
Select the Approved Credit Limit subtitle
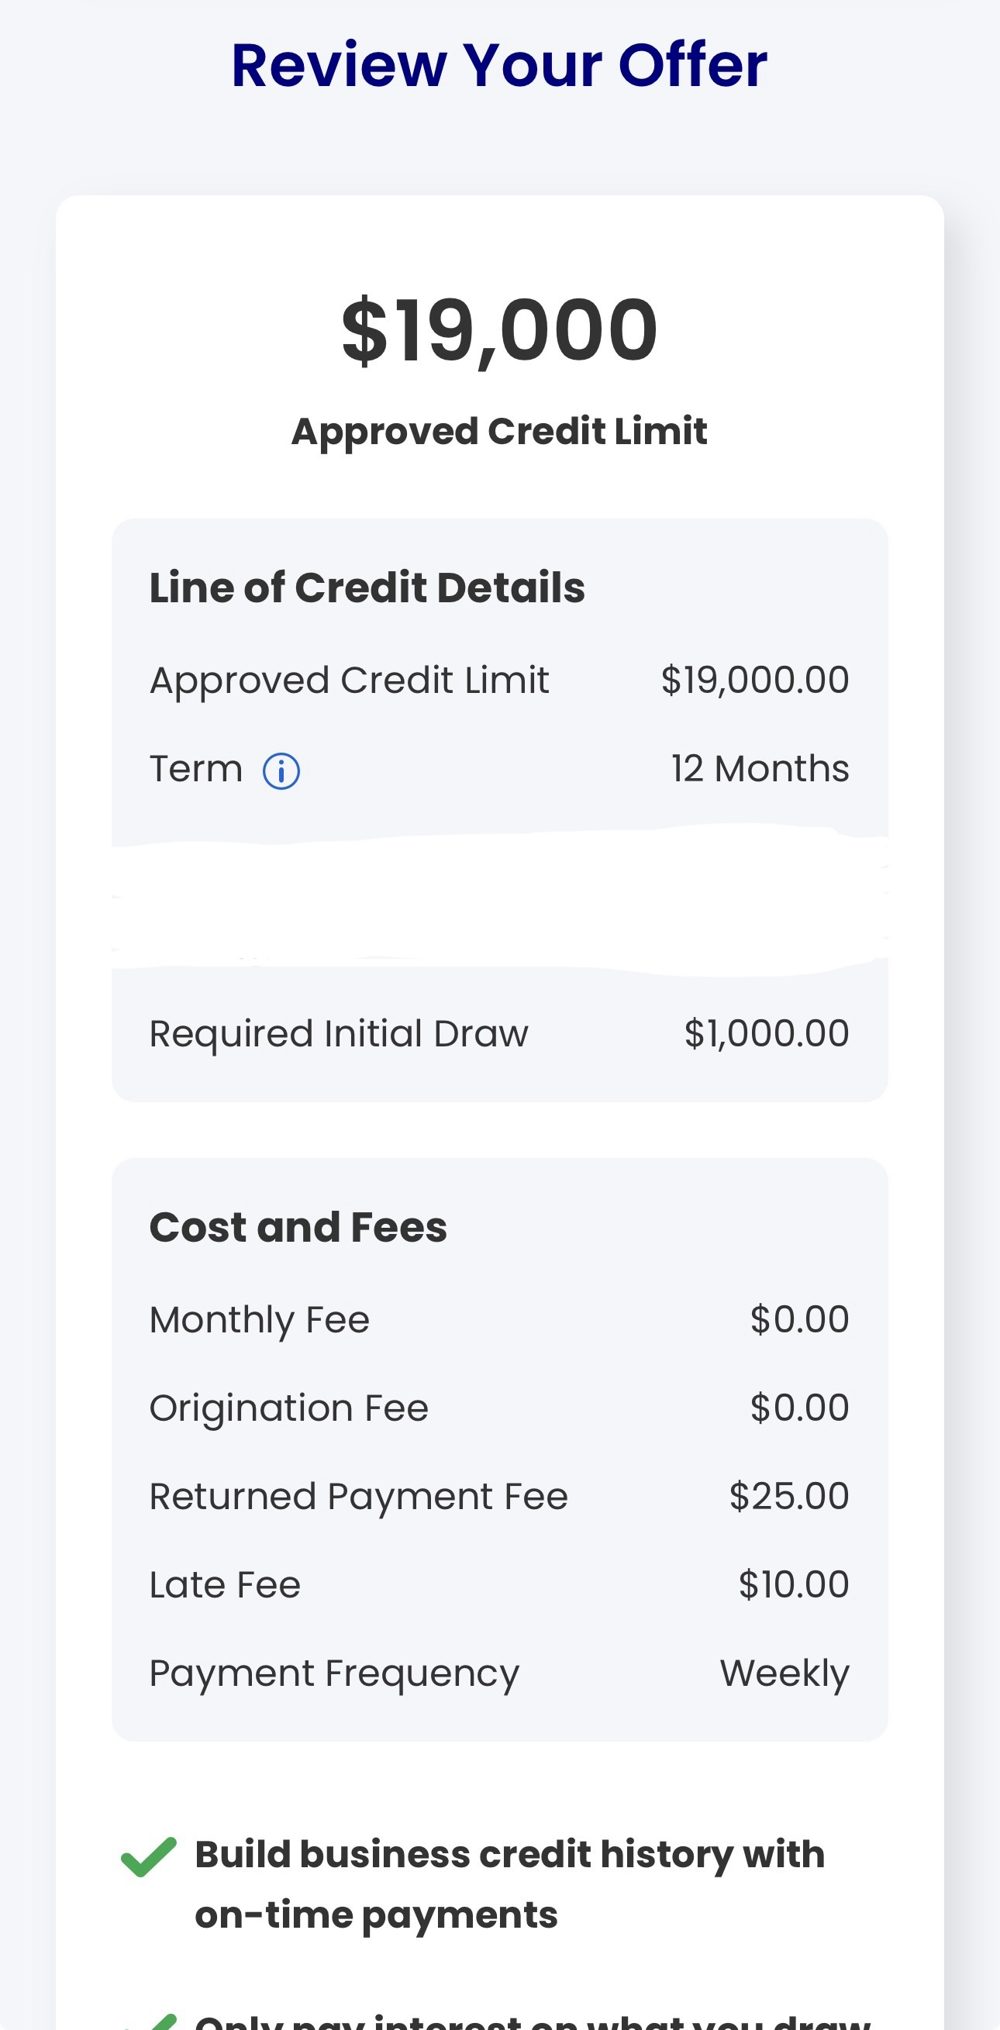tap(499, 431)
